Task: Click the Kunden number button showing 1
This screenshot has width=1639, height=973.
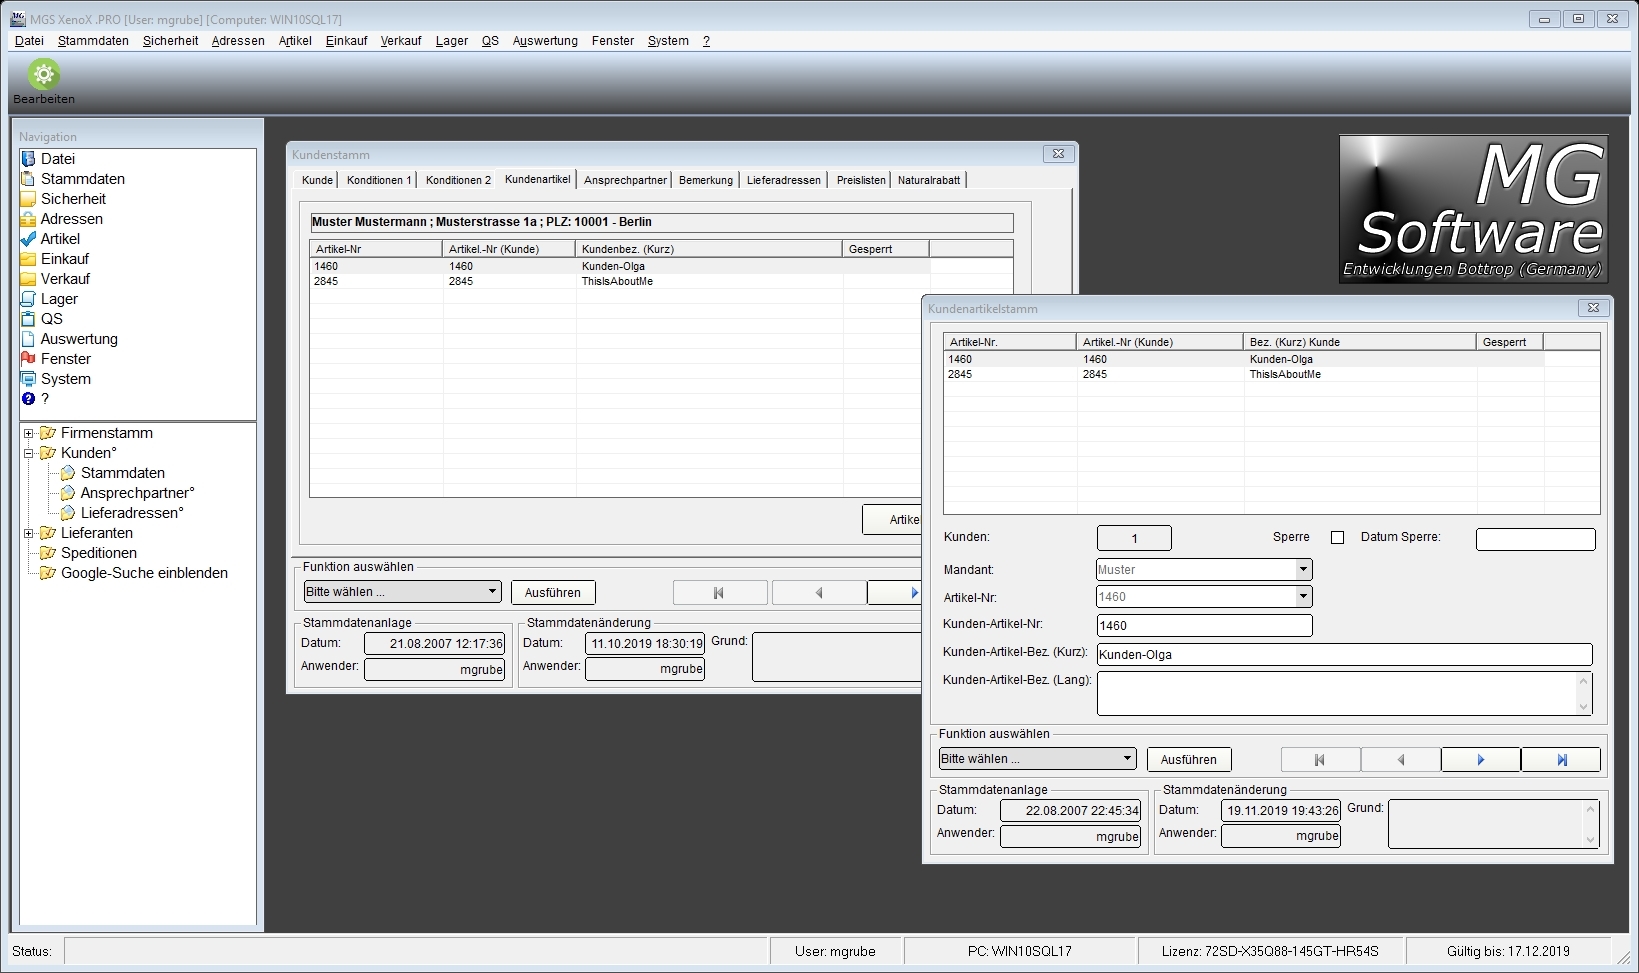Action: coord(1134,538)
